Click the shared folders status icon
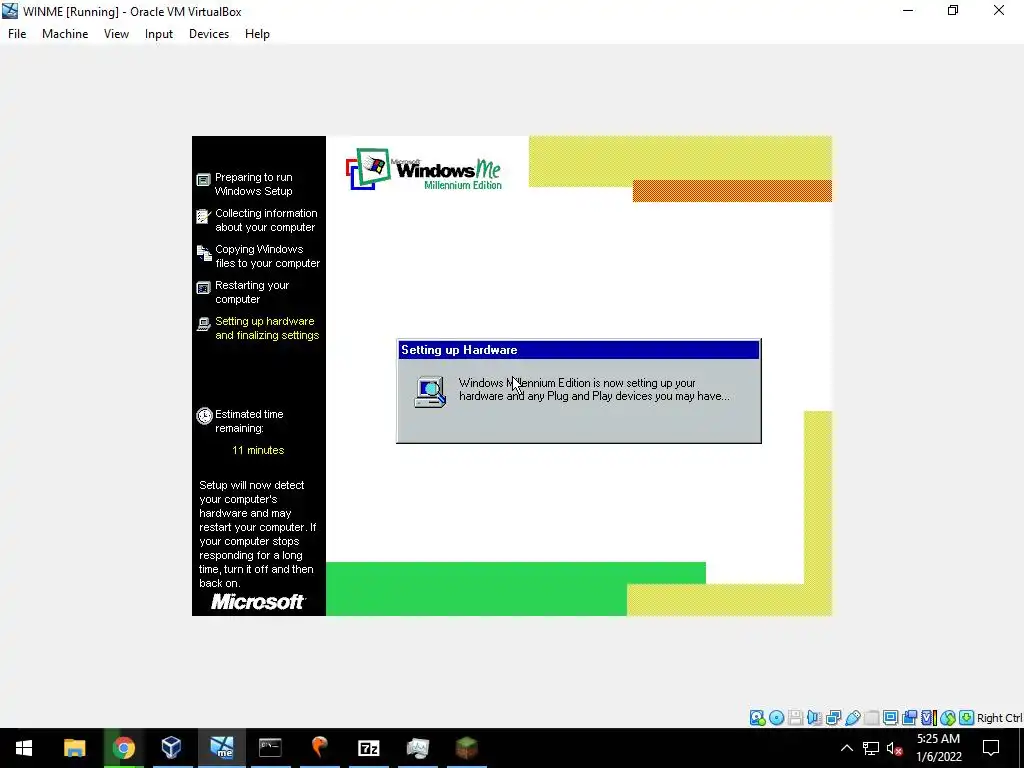Viewport: 1024px width, 768px height. click(x=871, y=718)
